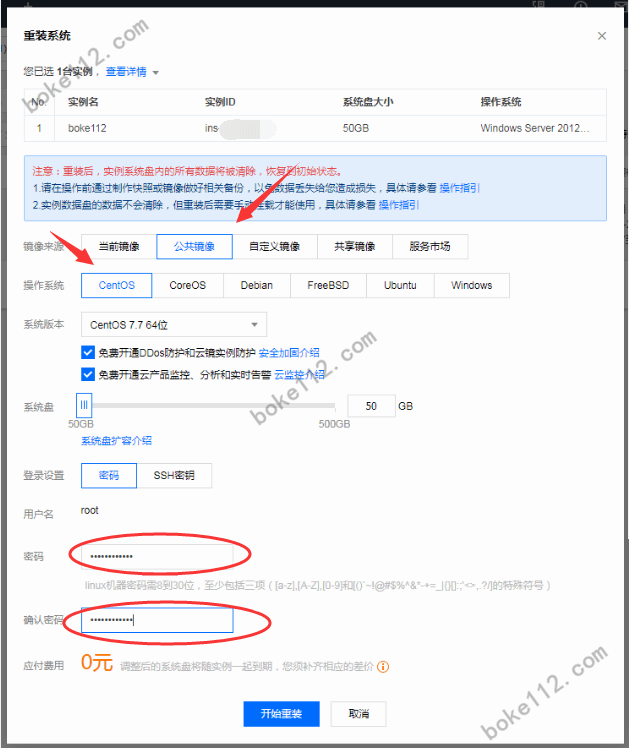Click the 实例ID column header

pyautogui.click(x=220, y=102)
